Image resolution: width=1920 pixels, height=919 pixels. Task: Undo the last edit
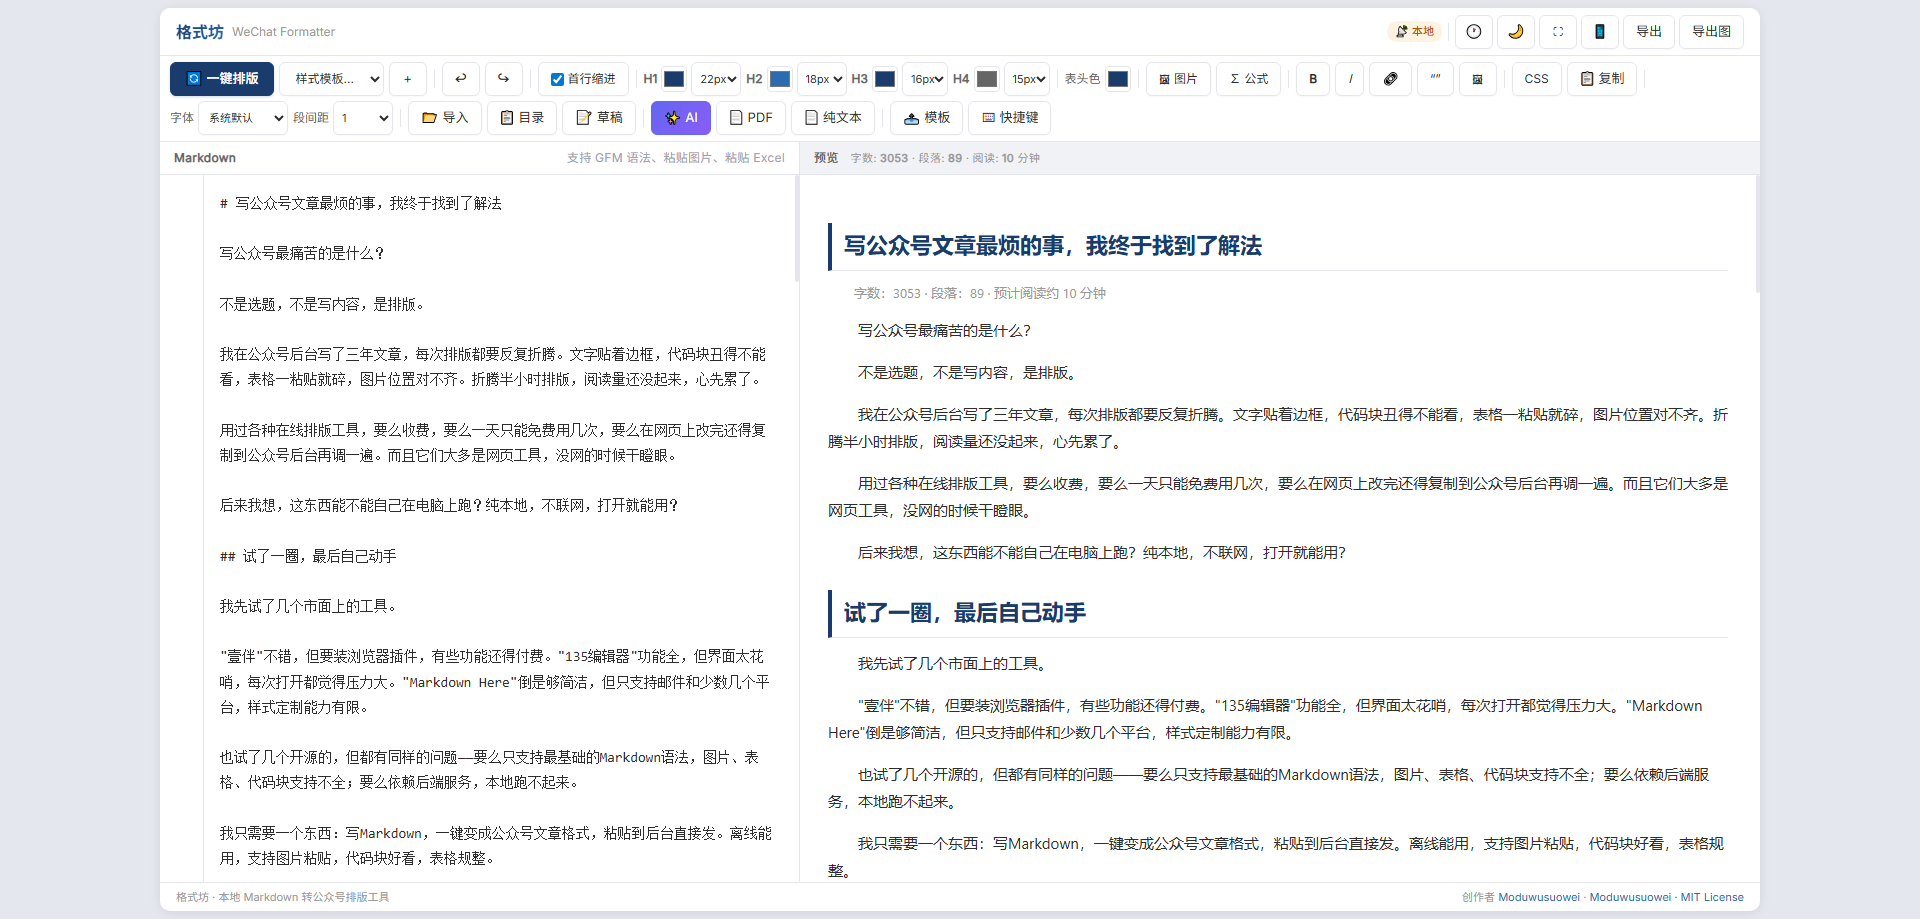coord(461,79)
